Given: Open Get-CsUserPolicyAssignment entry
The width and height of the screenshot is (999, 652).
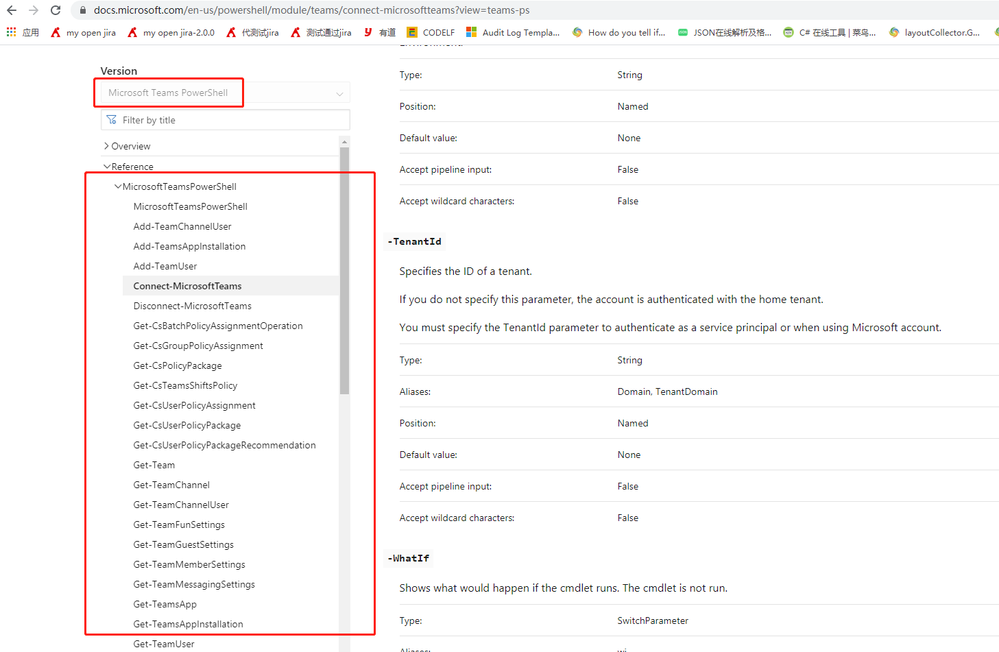Looking at the screenshot, I should 194,405.
